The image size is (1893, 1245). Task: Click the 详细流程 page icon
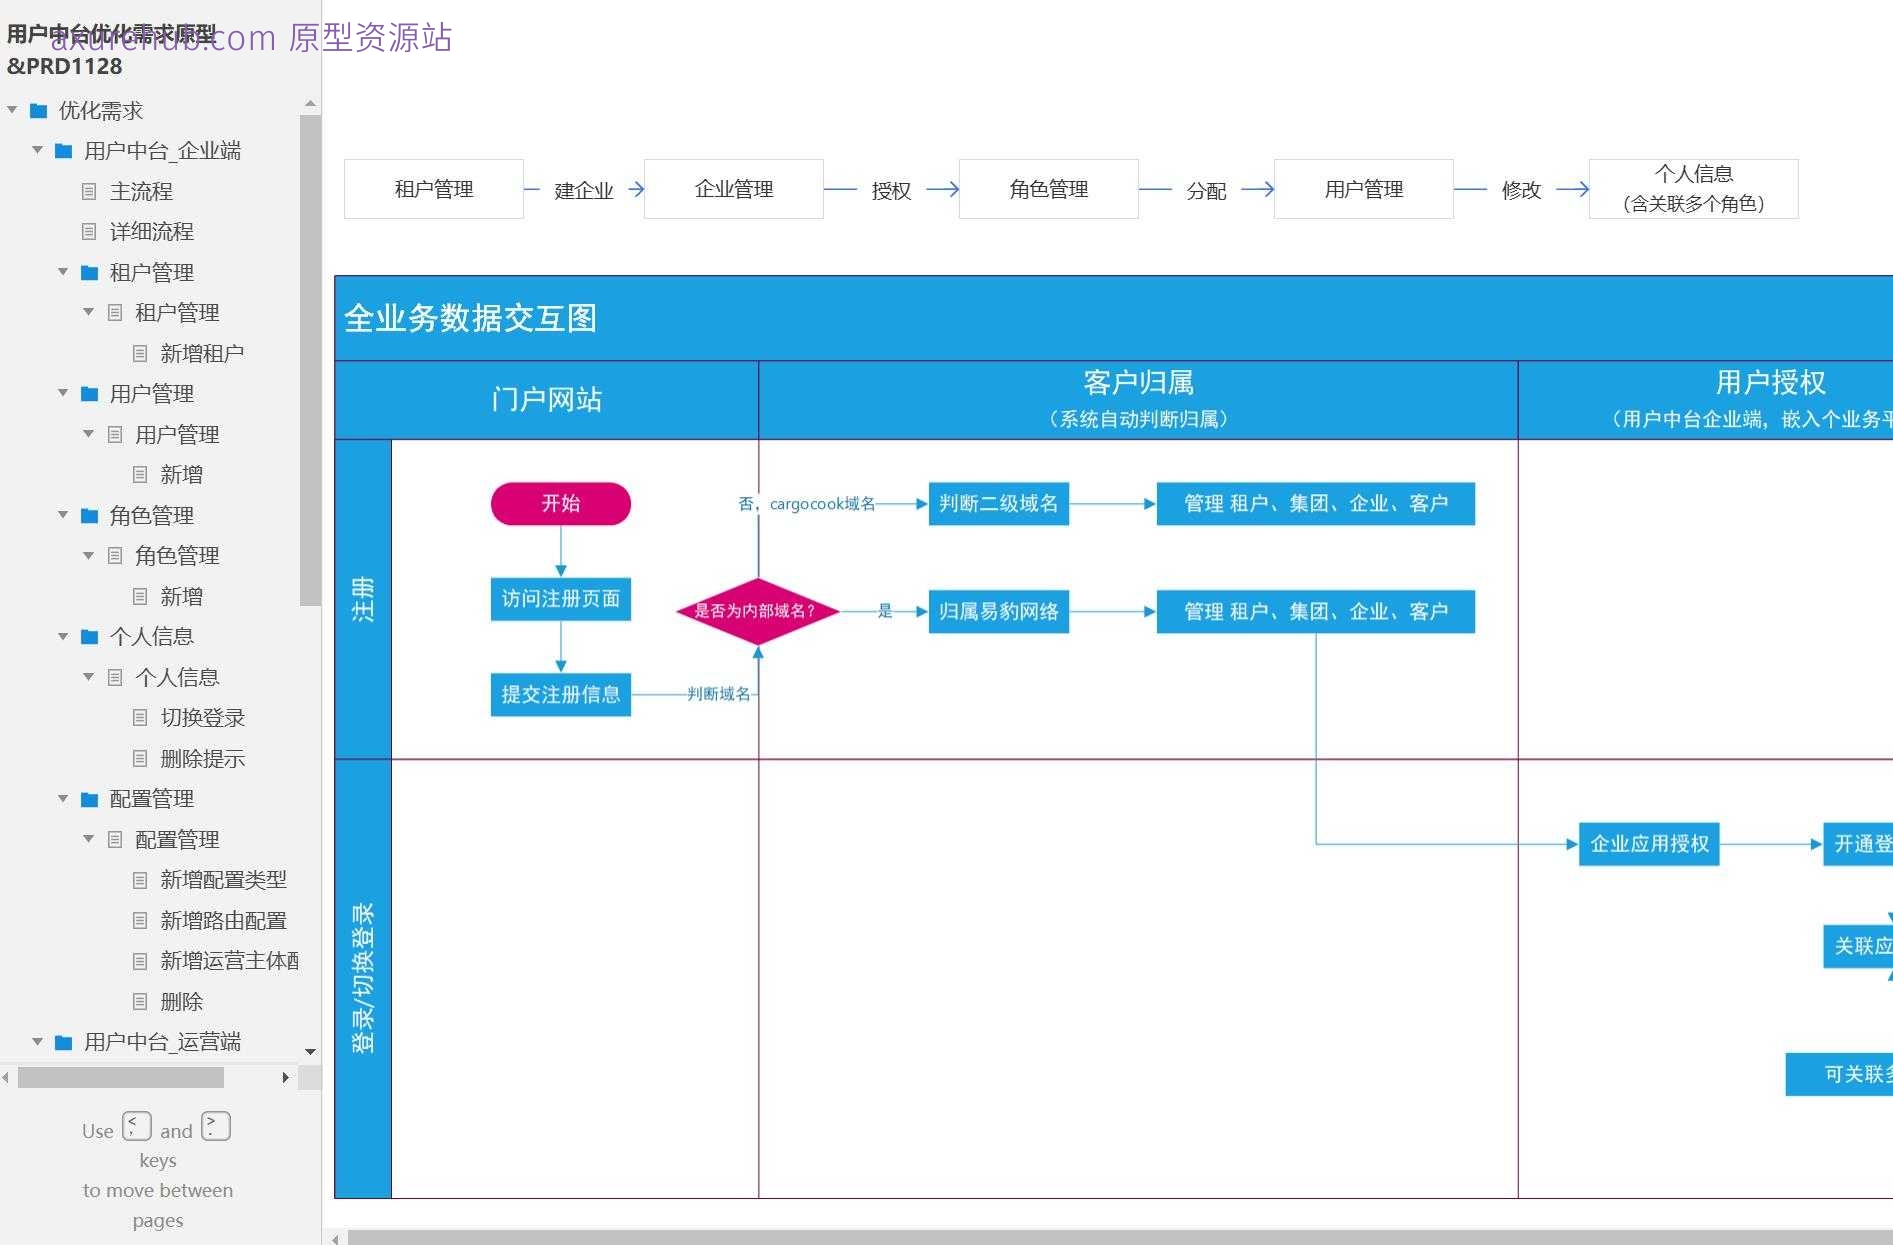coord(89,231)
